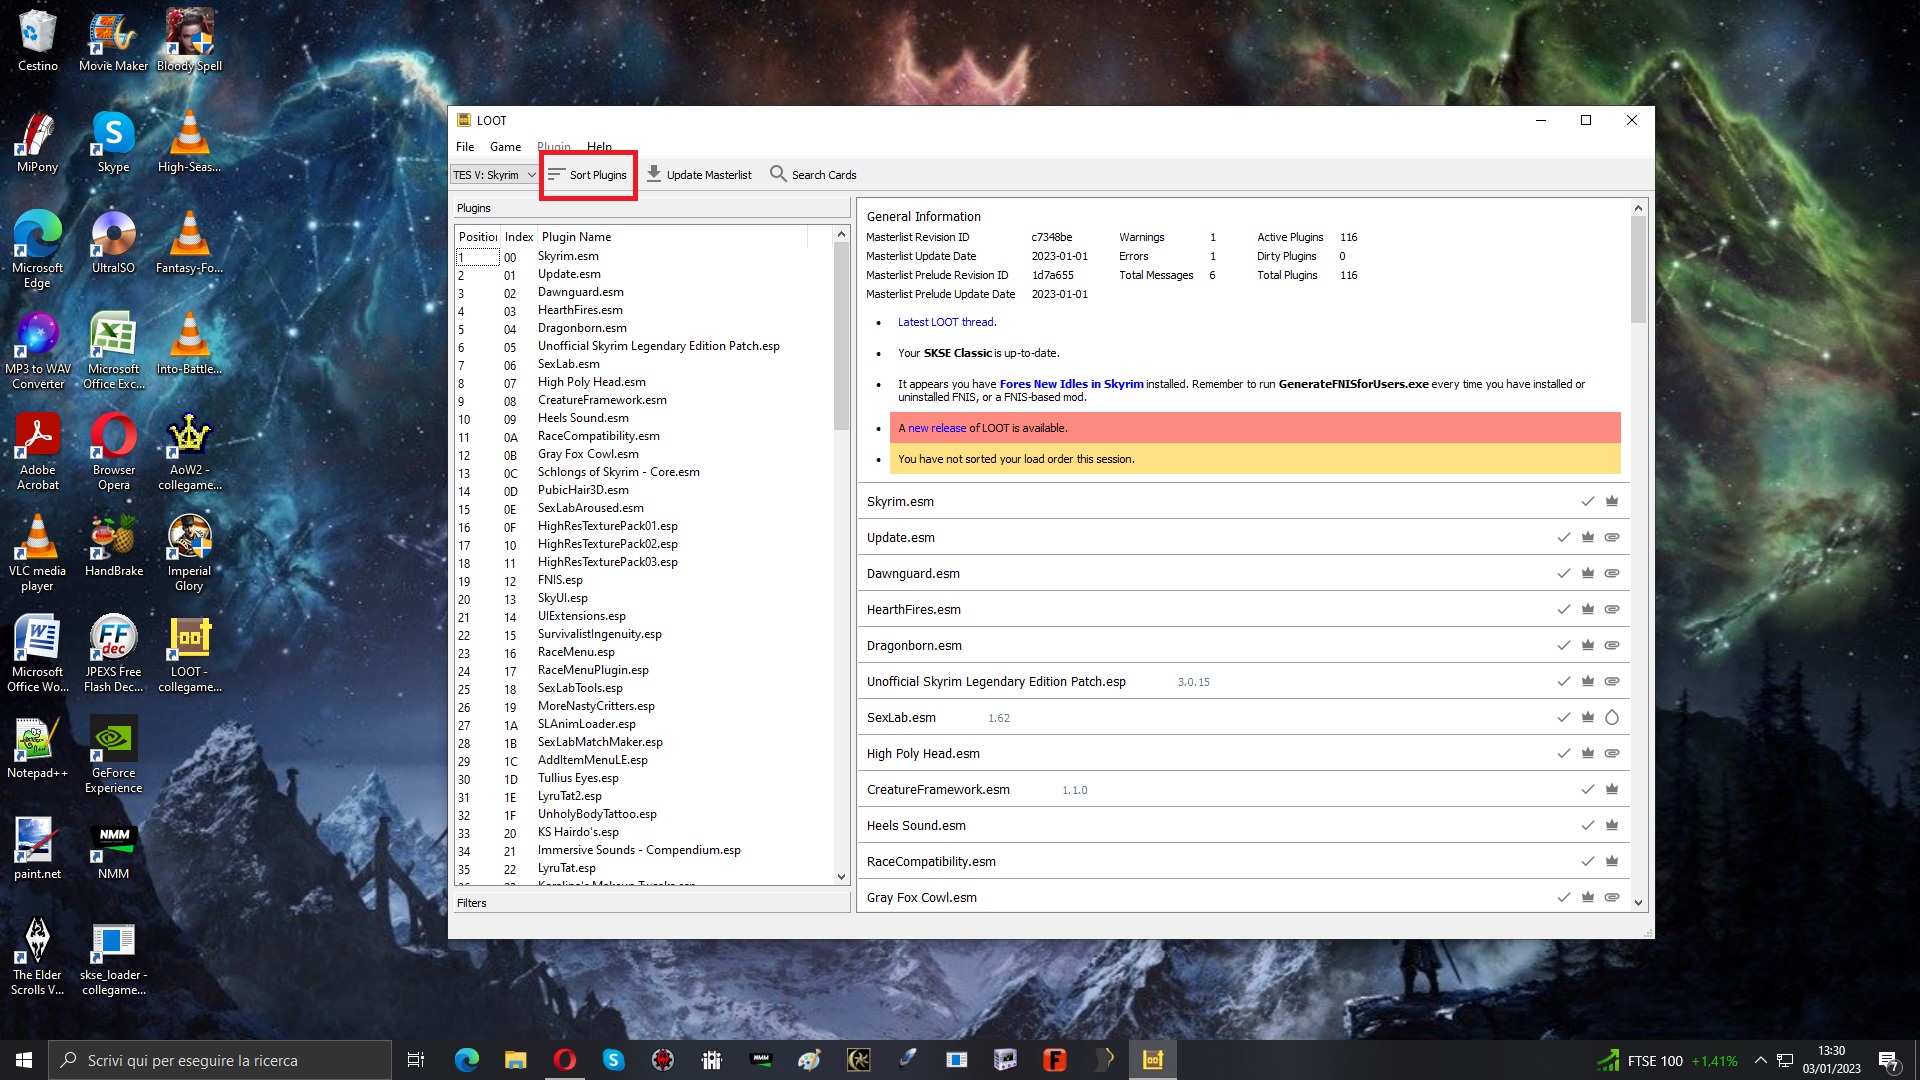Click the Search Cards magnifier icon
1920x1080 pixels.
click(778, 174)
